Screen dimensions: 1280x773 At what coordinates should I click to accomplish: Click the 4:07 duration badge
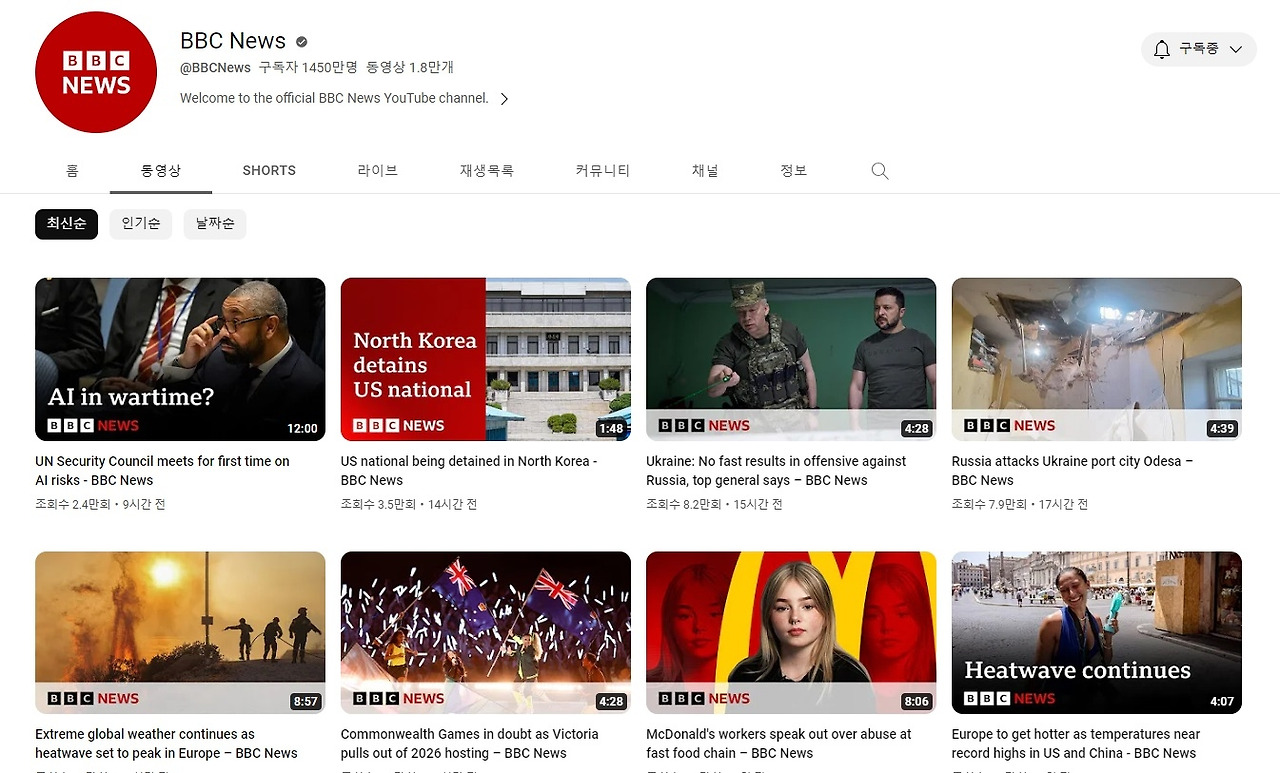[x=1222, y=701]
